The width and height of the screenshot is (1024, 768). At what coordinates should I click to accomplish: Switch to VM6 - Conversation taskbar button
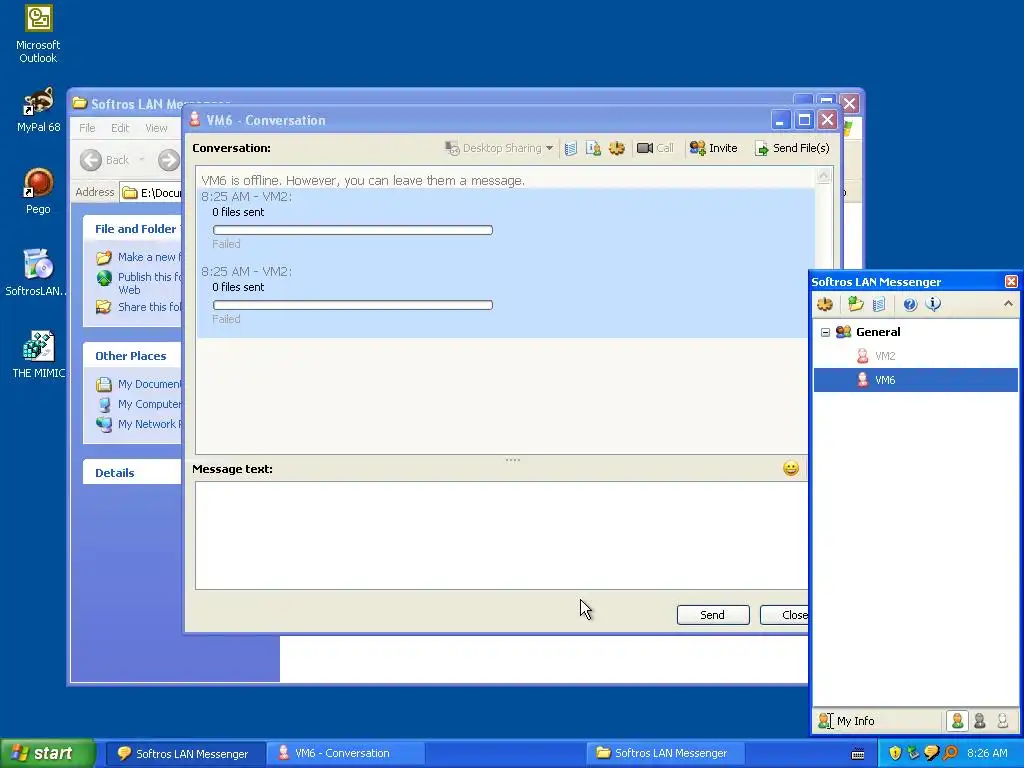[345, 754]
